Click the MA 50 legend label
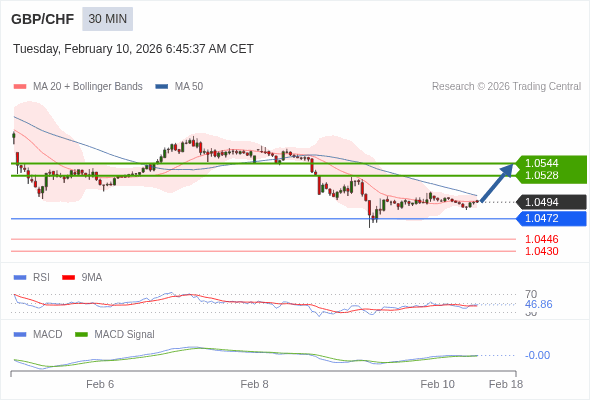Screen dimensions: 590x400 [x=189, y=87]
